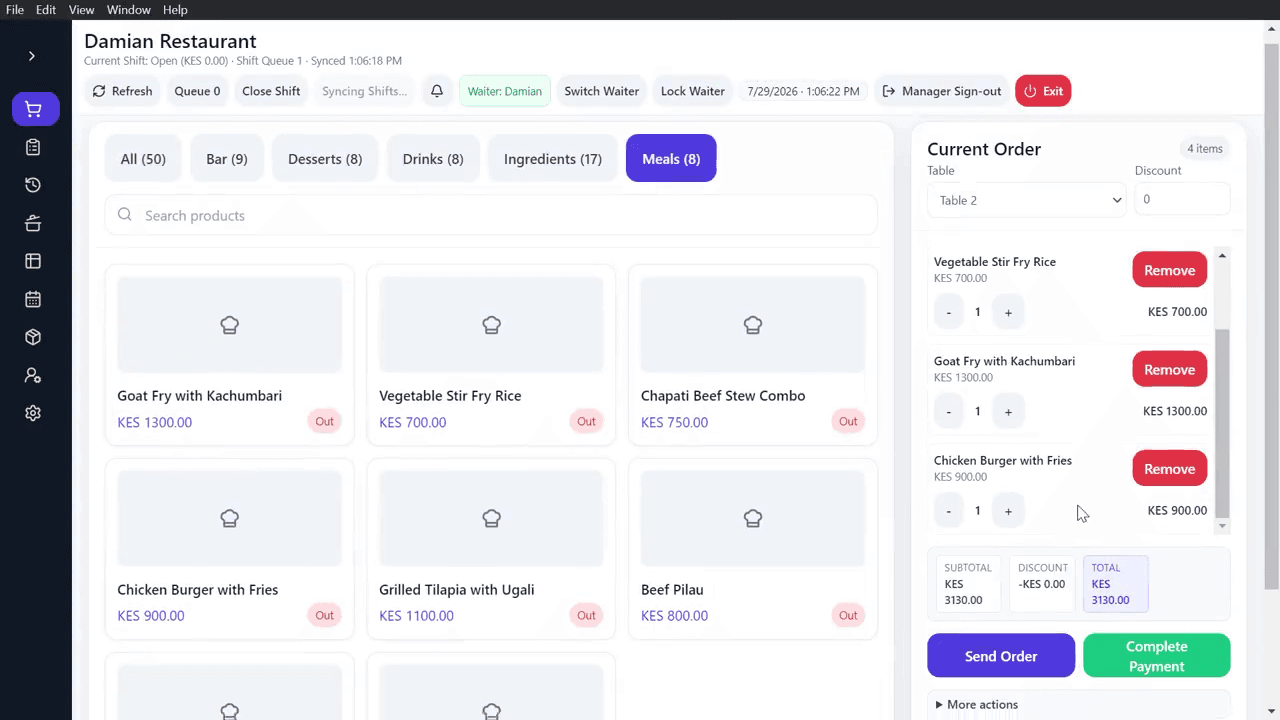Select the Desserts (8) category tab

tap(325, 158)
